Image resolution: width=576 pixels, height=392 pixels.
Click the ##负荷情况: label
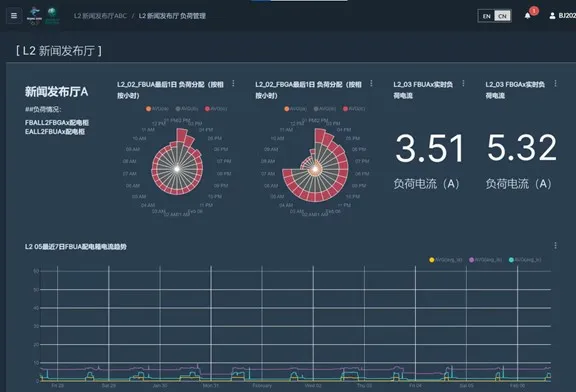(43, 109)
